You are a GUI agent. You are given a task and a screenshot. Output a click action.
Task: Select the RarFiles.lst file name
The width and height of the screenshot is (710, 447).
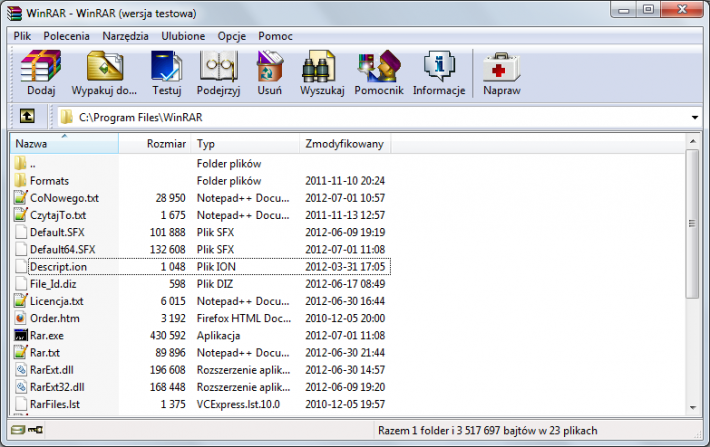(55, 404)
